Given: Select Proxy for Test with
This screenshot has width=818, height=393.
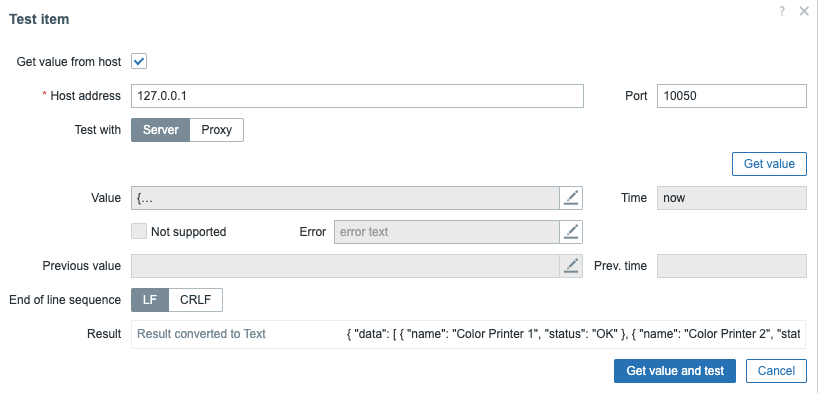Looking at the screenshot, I should pos(216,130).
